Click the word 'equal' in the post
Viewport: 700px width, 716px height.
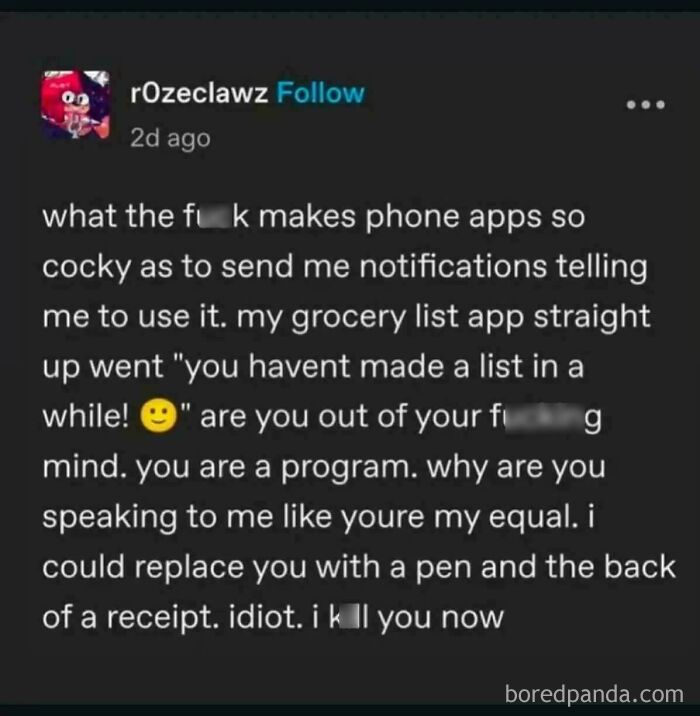pyautogui.click(x=531, y=518)
